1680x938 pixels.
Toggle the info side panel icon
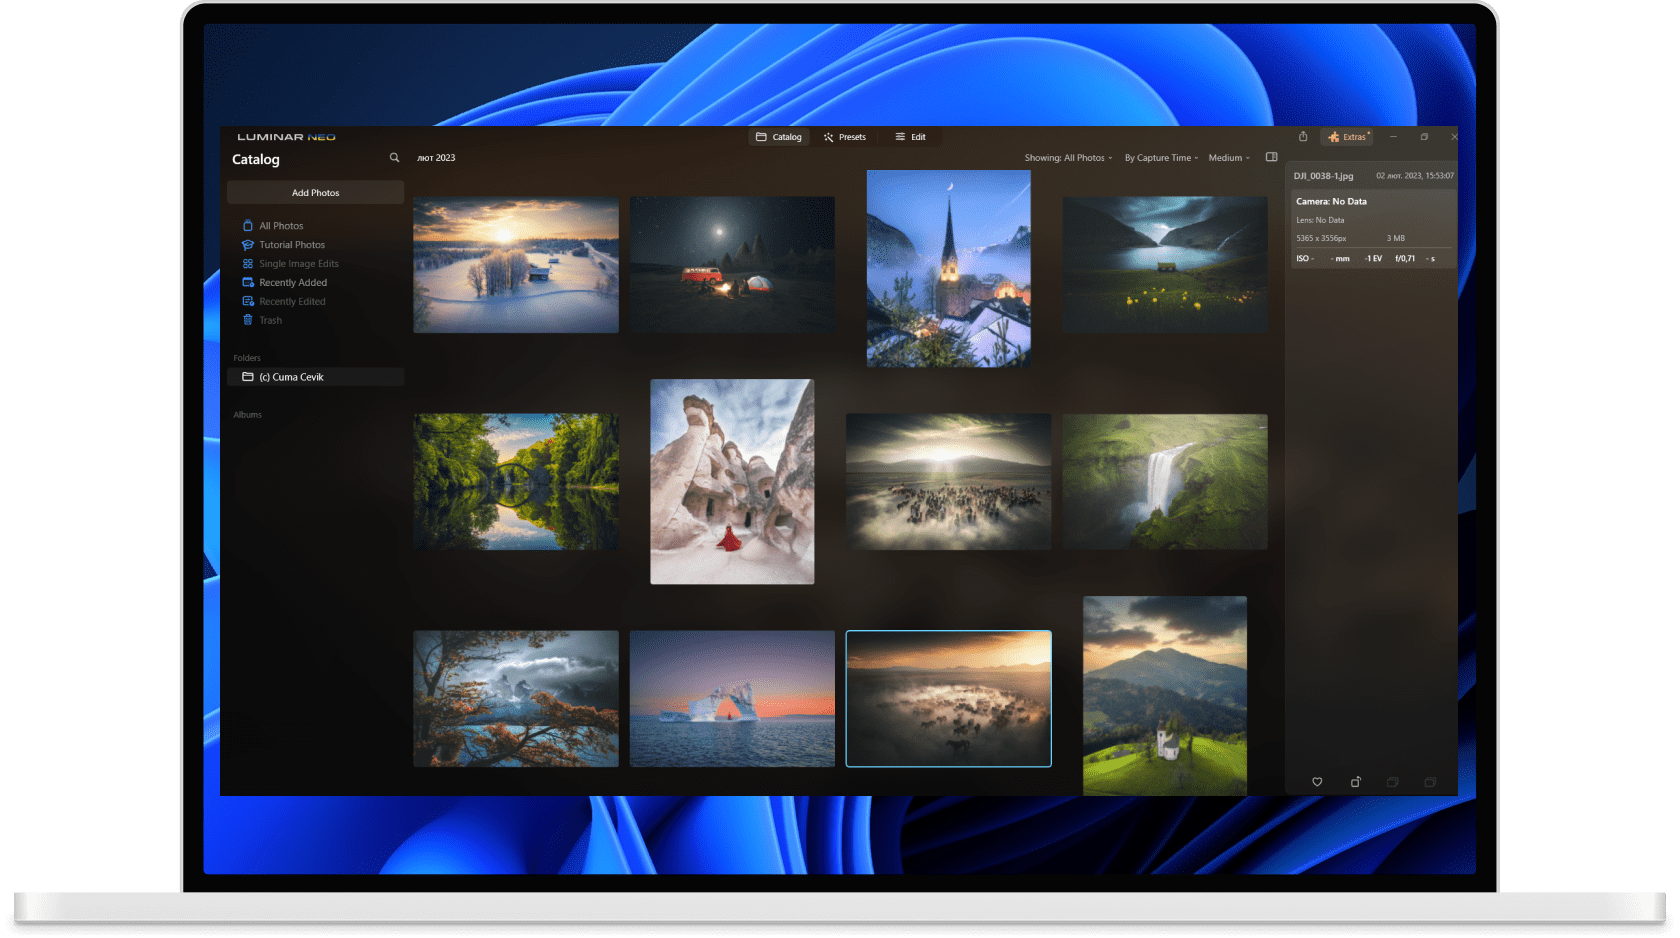1272,157
